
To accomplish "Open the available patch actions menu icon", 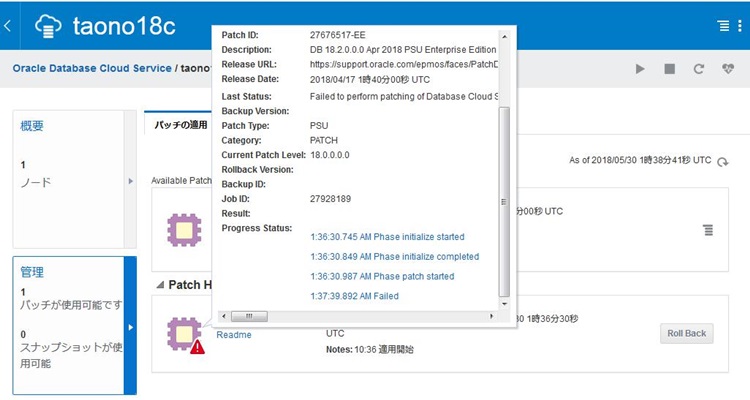I will 708,230.
